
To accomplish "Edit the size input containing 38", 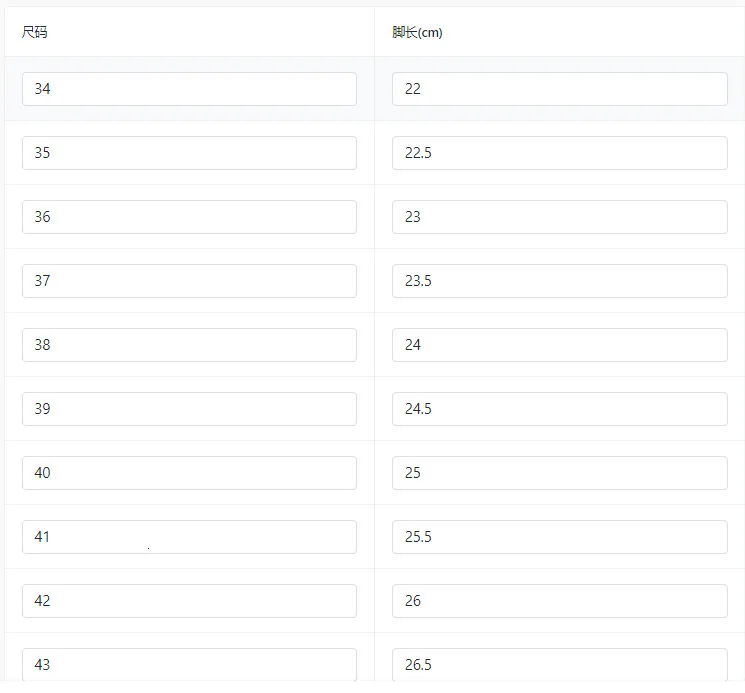I will (x=189, y=345).
